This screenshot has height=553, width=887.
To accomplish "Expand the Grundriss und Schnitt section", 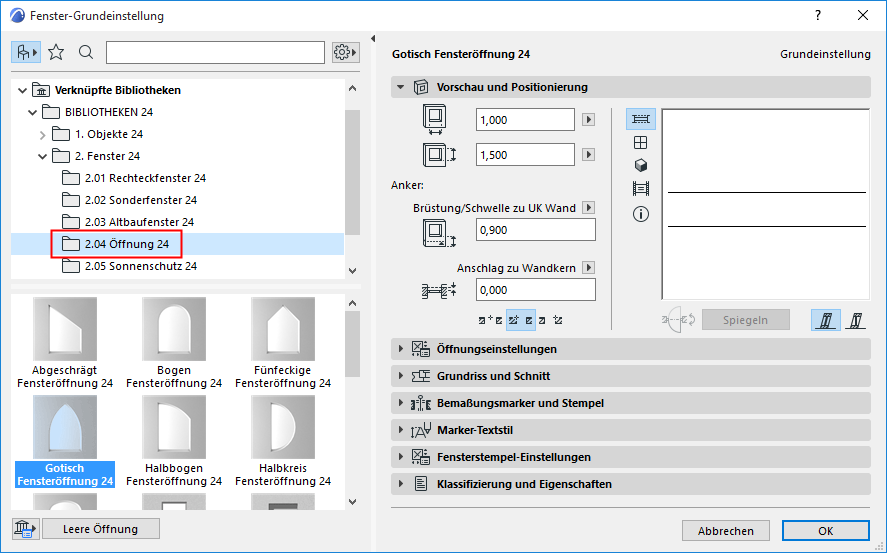I will pyautogui.click(x=493, y=376).
